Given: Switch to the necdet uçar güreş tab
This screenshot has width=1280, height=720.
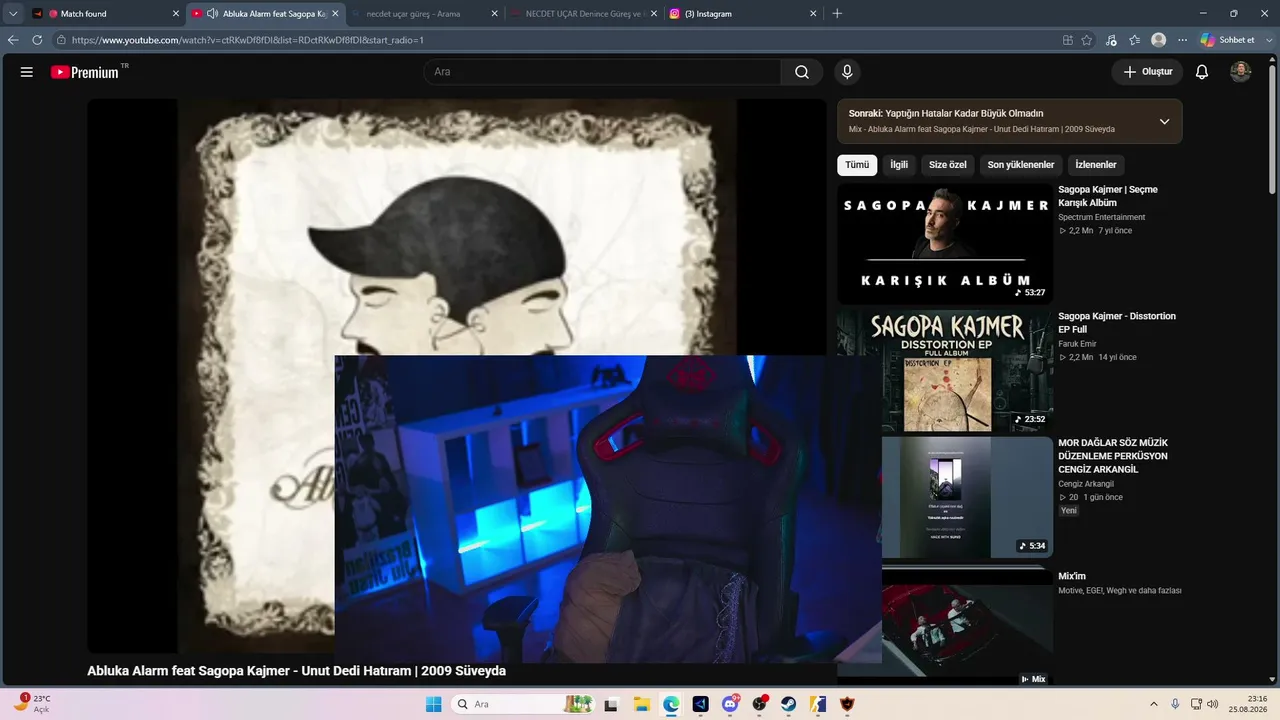Looking at the screenshot, I should coord(425,14).
